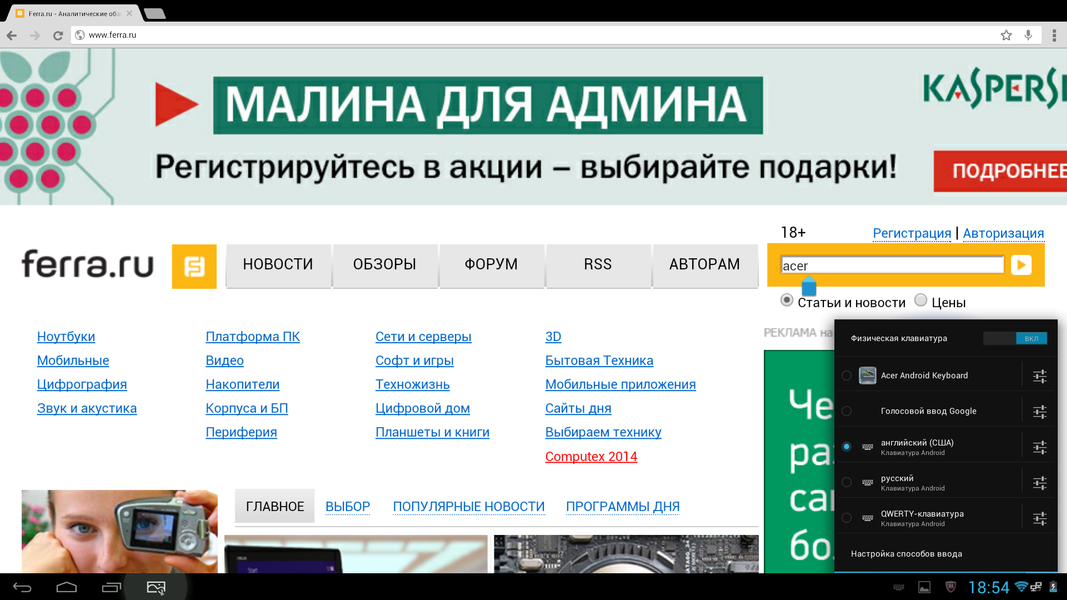This screenshot has width=1067, height=600.
Task: Switch to the ПОПУЛЯРНЫЕ НОВОСТИ tab
Action: (x=468, y=507)
